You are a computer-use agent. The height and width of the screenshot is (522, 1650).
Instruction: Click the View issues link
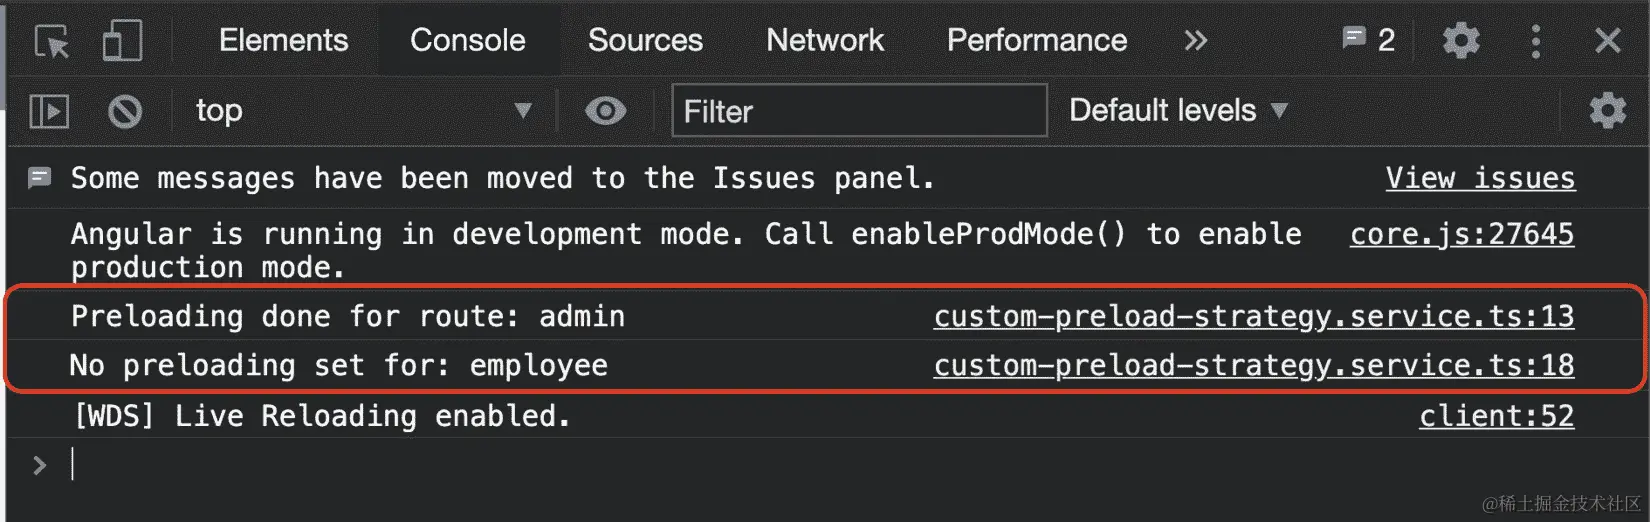[x=1479, y=179]
